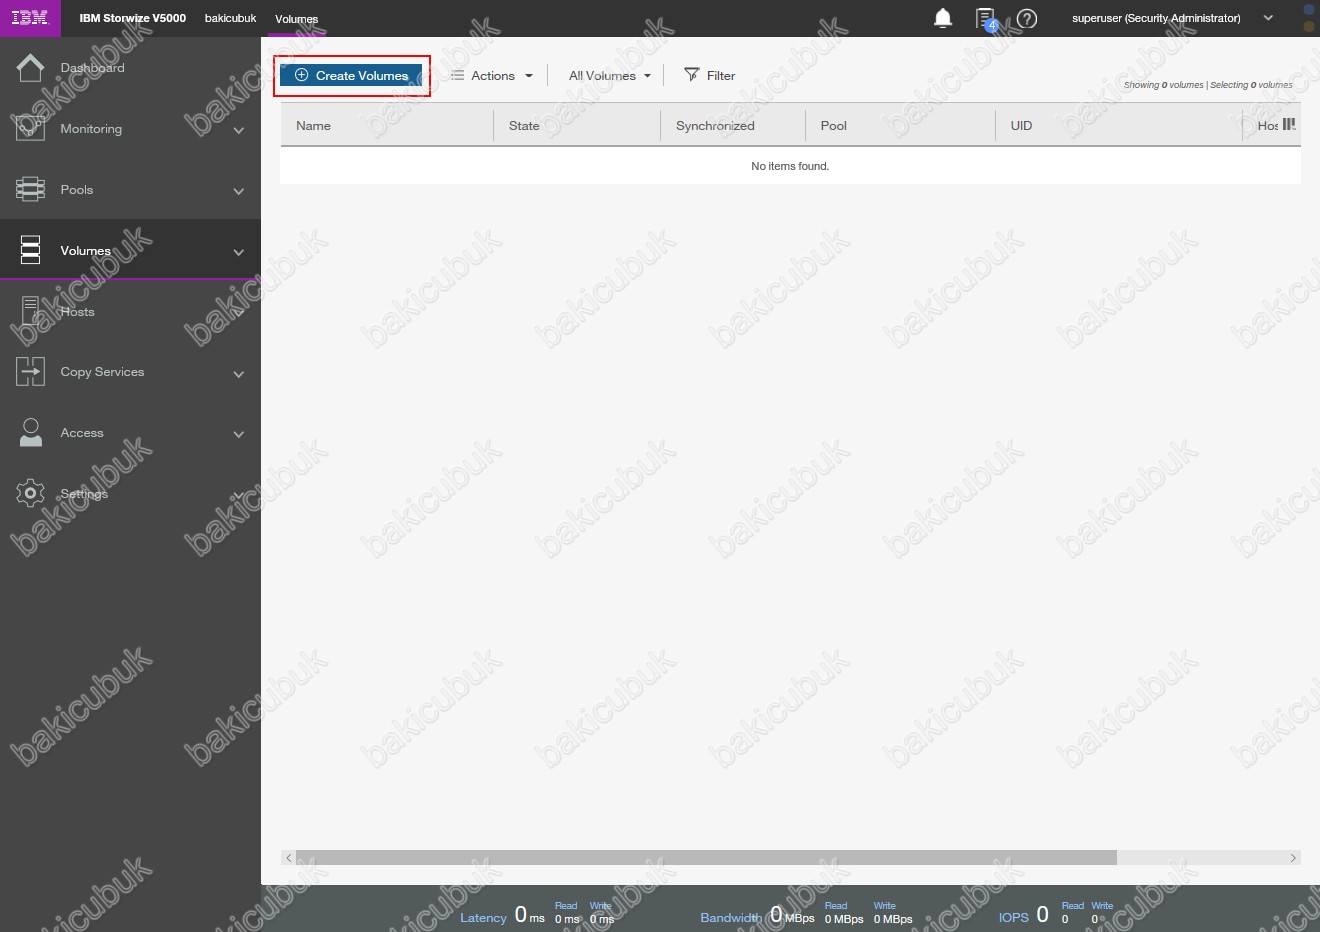Click the Pools icon in sidebar
This screenshot has height=932, width=1320.
30,190
